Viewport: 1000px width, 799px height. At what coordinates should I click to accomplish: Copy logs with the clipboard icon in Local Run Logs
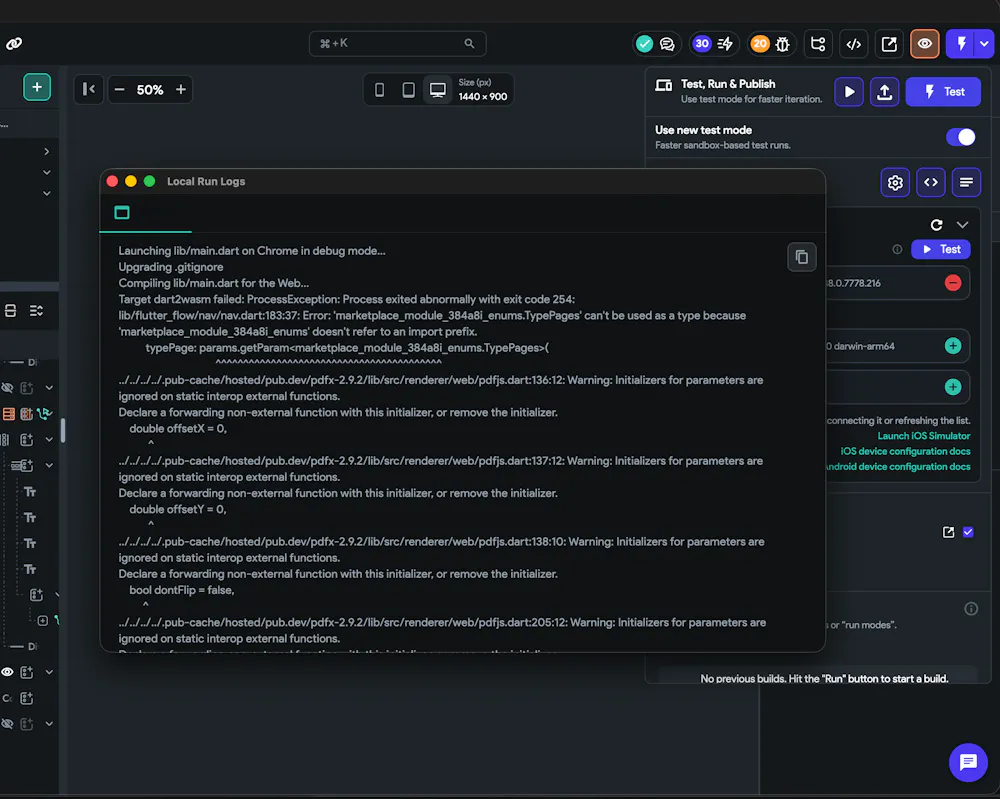[802, 257]
